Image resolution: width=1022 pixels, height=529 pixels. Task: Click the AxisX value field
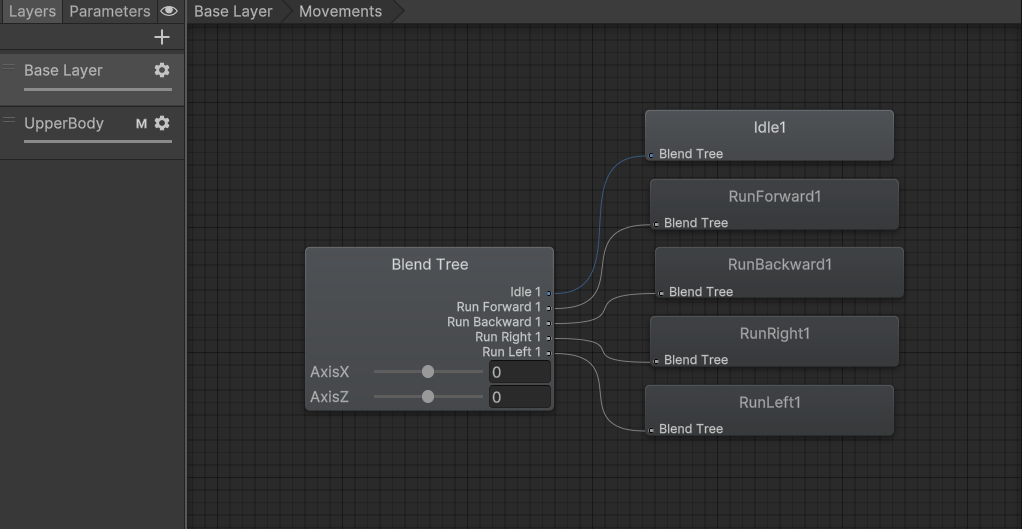tap(520, 372)
